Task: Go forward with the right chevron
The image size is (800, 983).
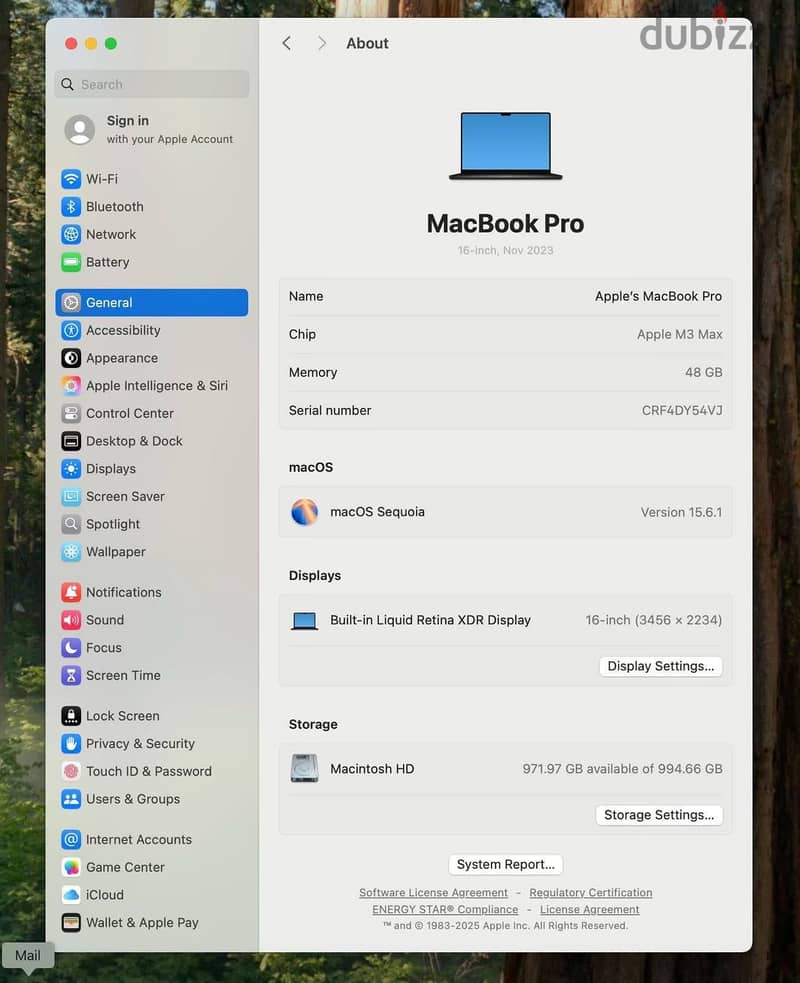Action: tap(322, 43)
